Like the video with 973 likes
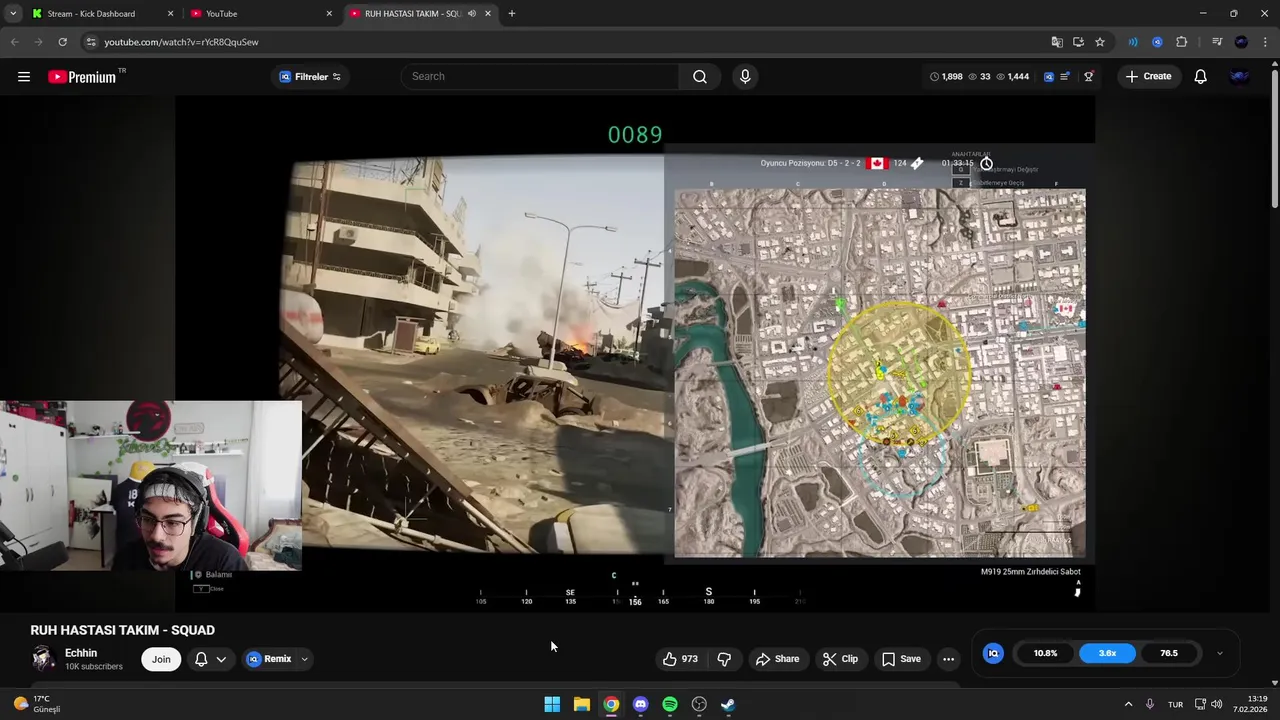1280x720 pixels. pos(680,659)
